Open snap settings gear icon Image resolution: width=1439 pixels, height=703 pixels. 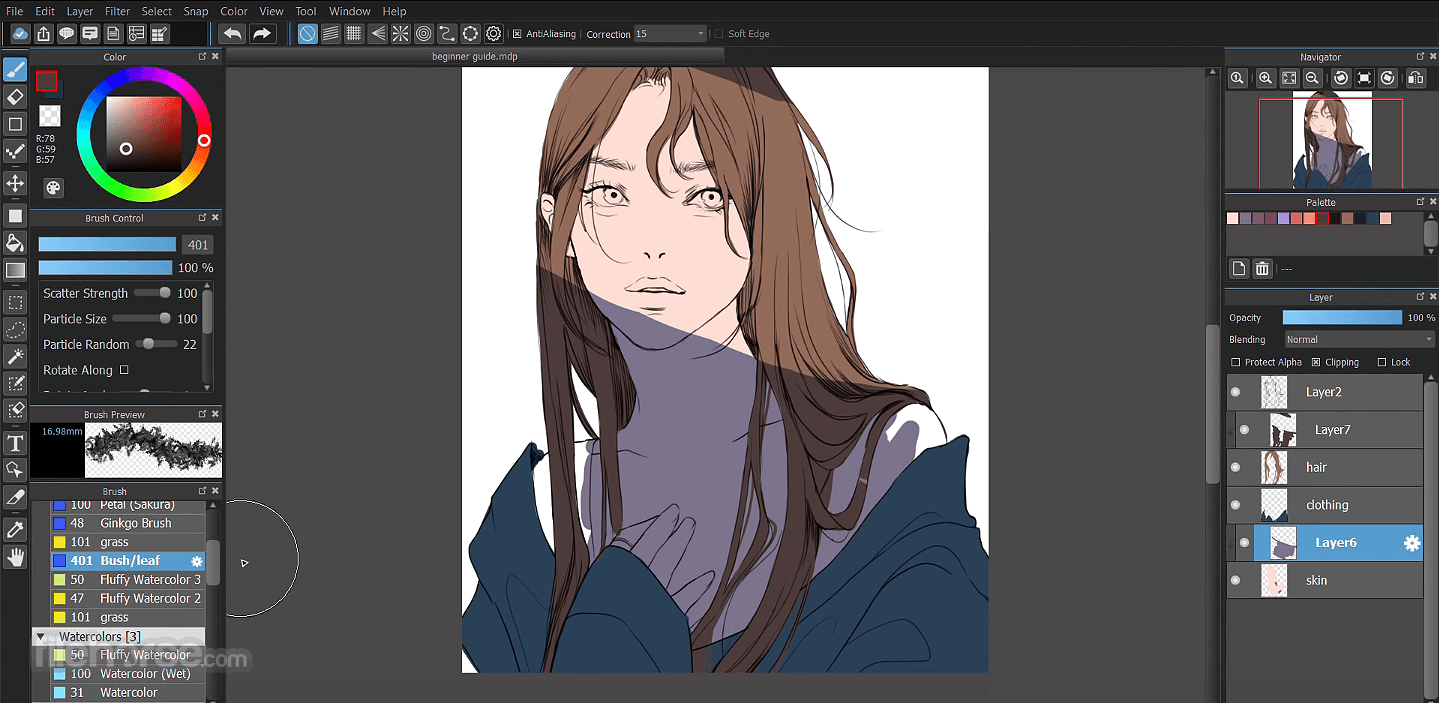tap(493, 33)
